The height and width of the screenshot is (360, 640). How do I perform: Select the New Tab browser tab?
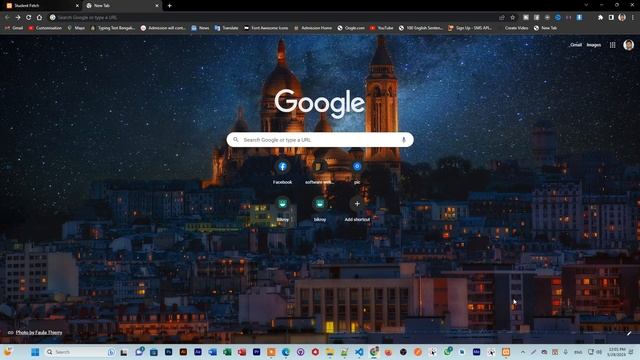[x=122, y=6]
